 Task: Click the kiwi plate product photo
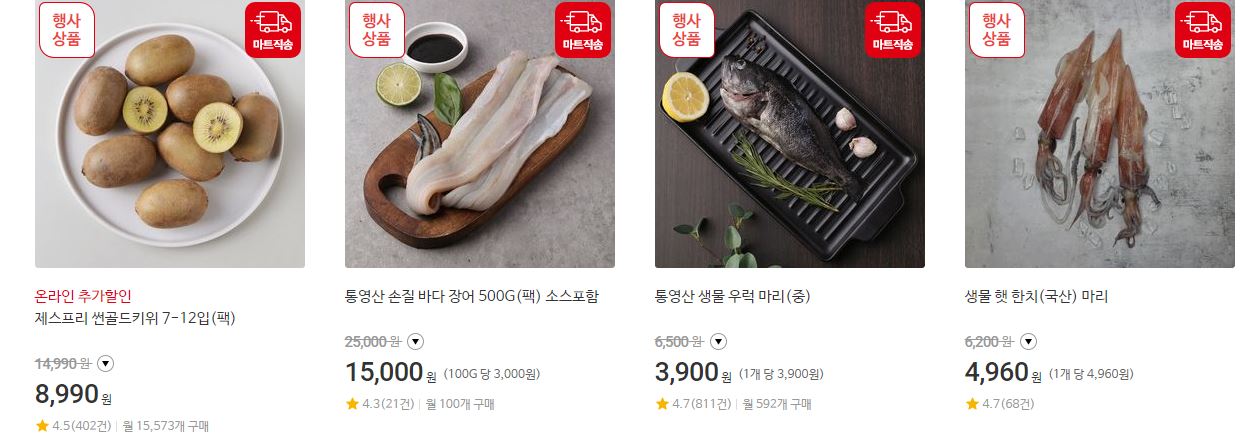pos(170,134)
